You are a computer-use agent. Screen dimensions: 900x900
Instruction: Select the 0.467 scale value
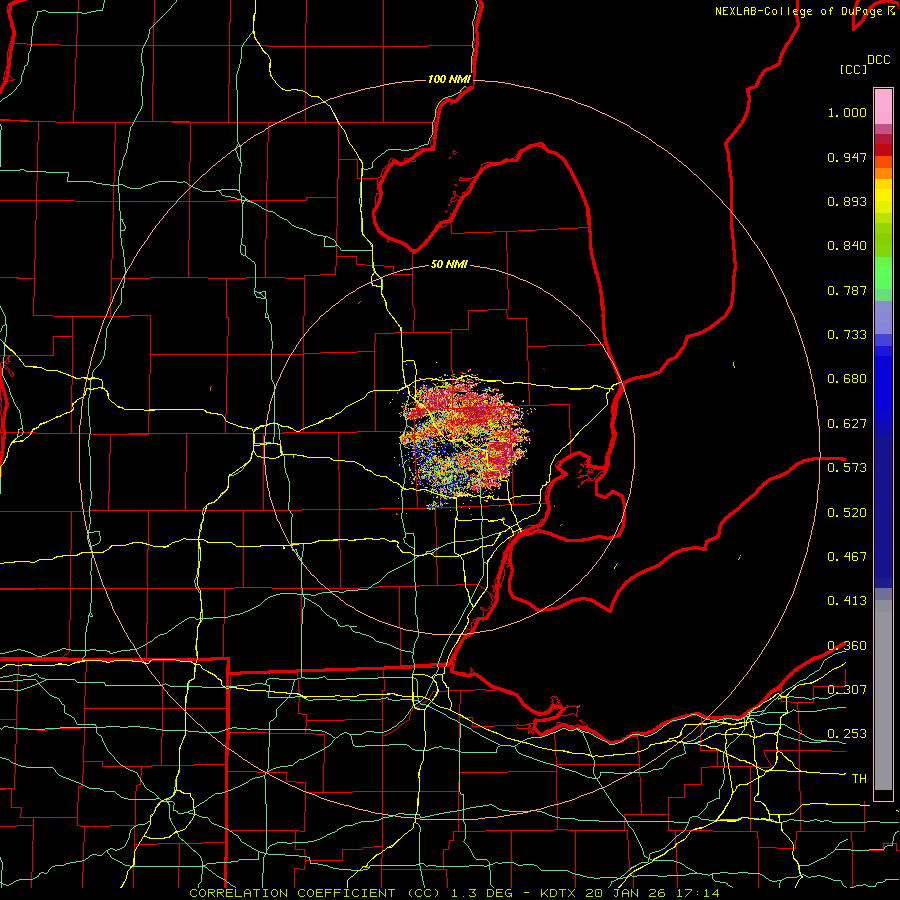(847, 556)
